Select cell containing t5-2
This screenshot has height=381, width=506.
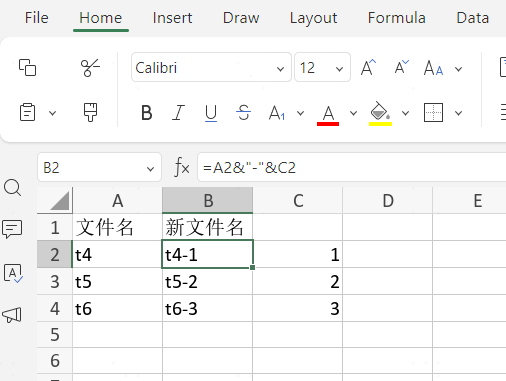coord(208,281)
